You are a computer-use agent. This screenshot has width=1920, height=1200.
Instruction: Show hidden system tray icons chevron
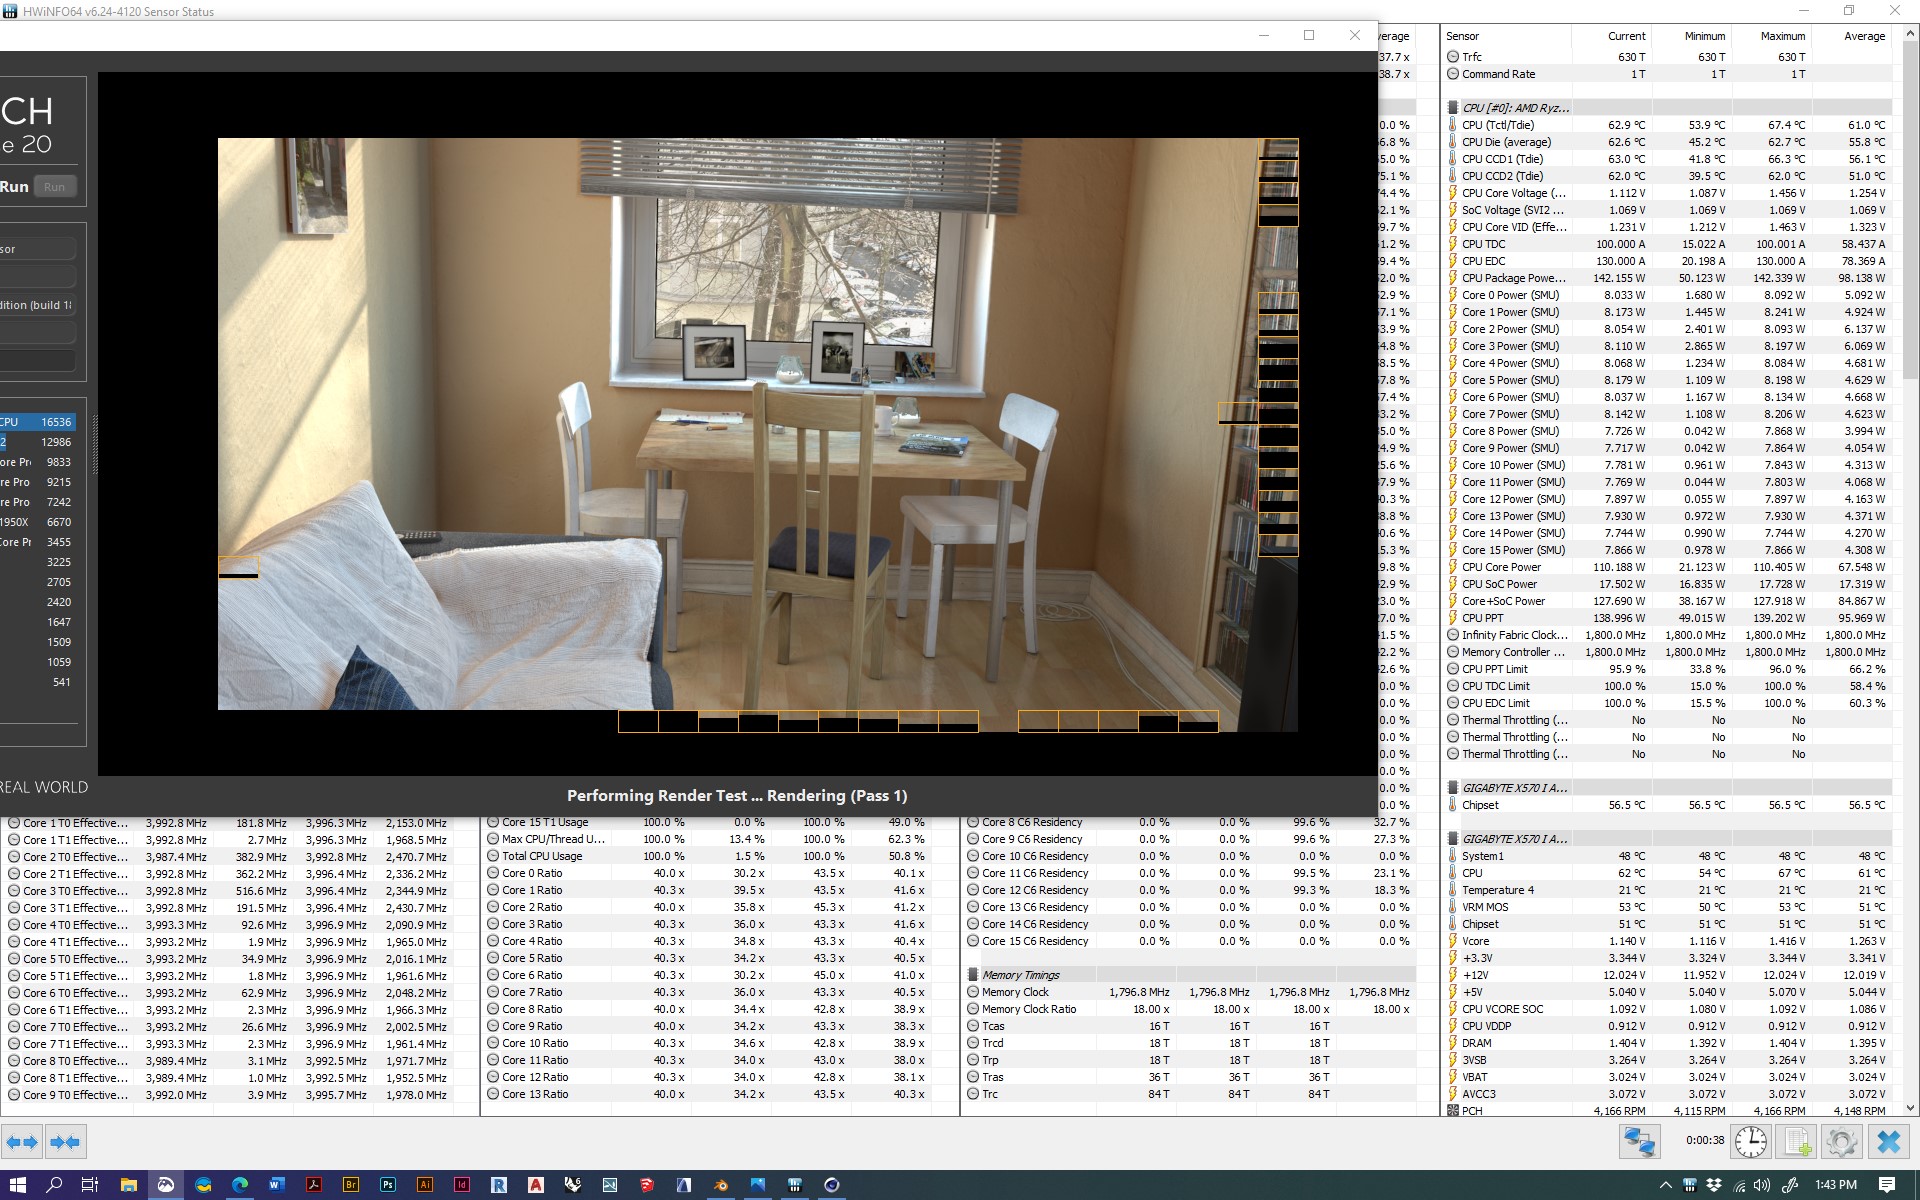point(1665,1185)
